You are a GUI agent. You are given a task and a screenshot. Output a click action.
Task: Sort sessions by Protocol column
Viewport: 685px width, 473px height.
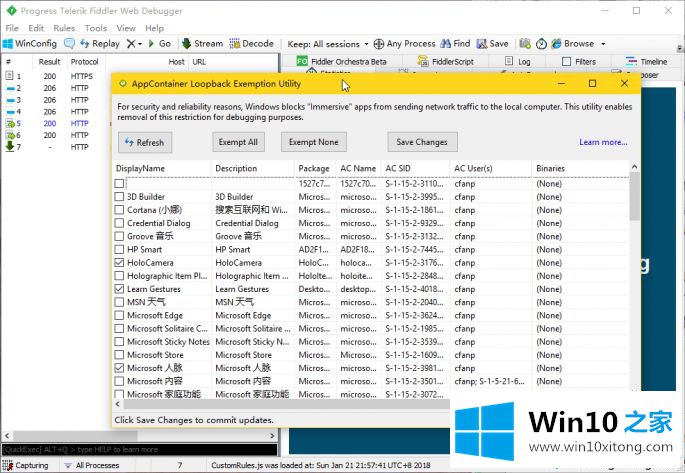coord(85,62)
